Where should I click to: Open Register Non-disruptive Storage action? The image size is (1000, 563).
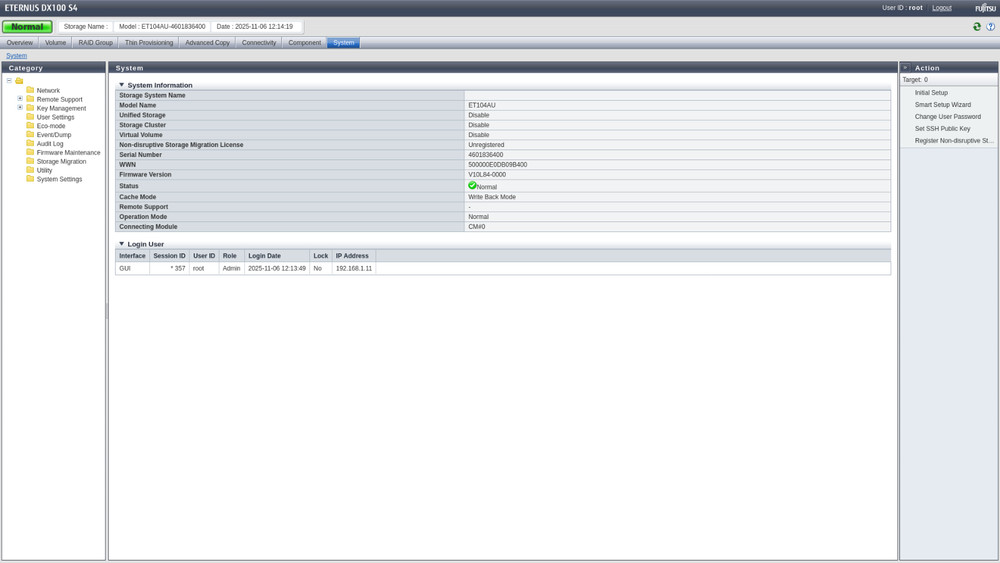point(954,140)
